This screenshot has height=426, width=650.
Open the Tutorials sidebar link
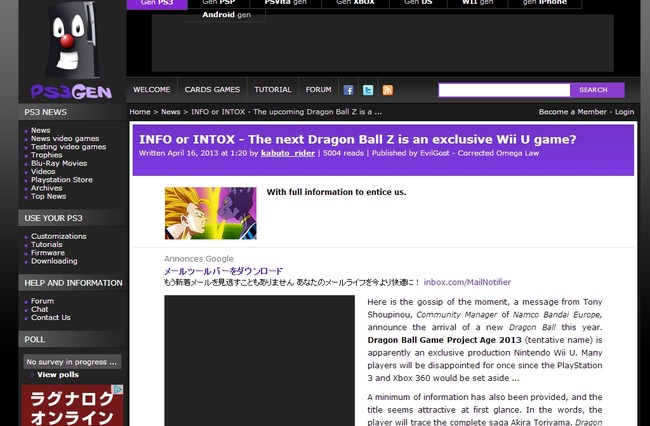pos(46,244)
